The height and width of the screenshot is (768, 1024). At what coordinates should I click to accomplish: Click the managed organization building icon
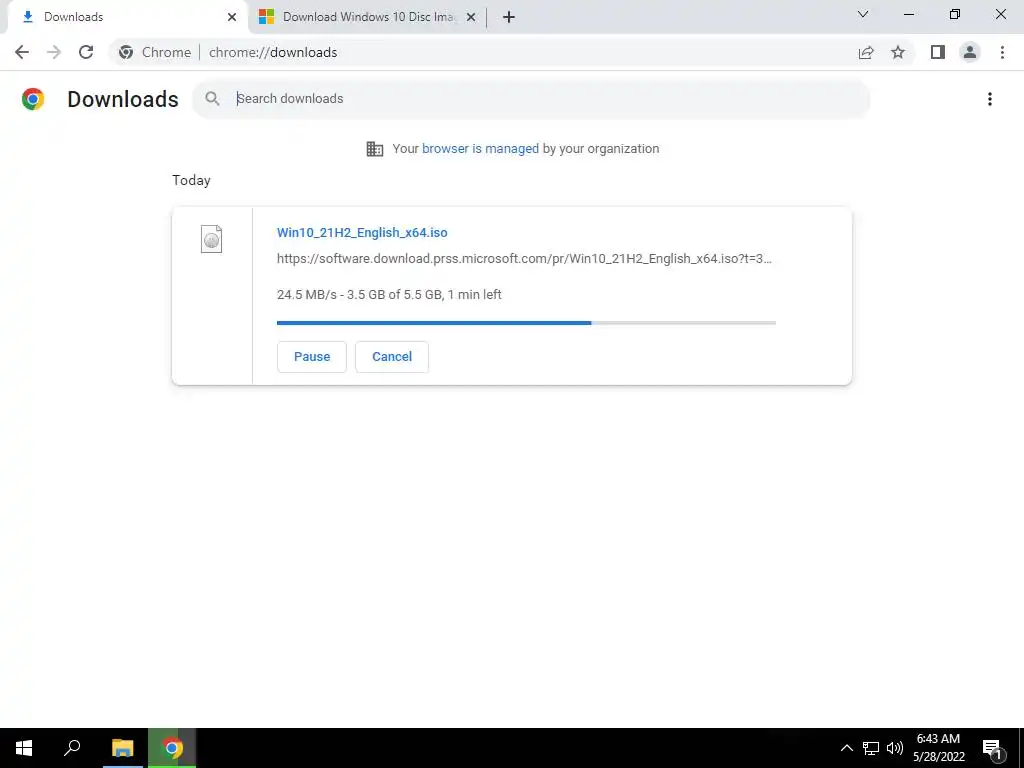(x=375, y=149)
